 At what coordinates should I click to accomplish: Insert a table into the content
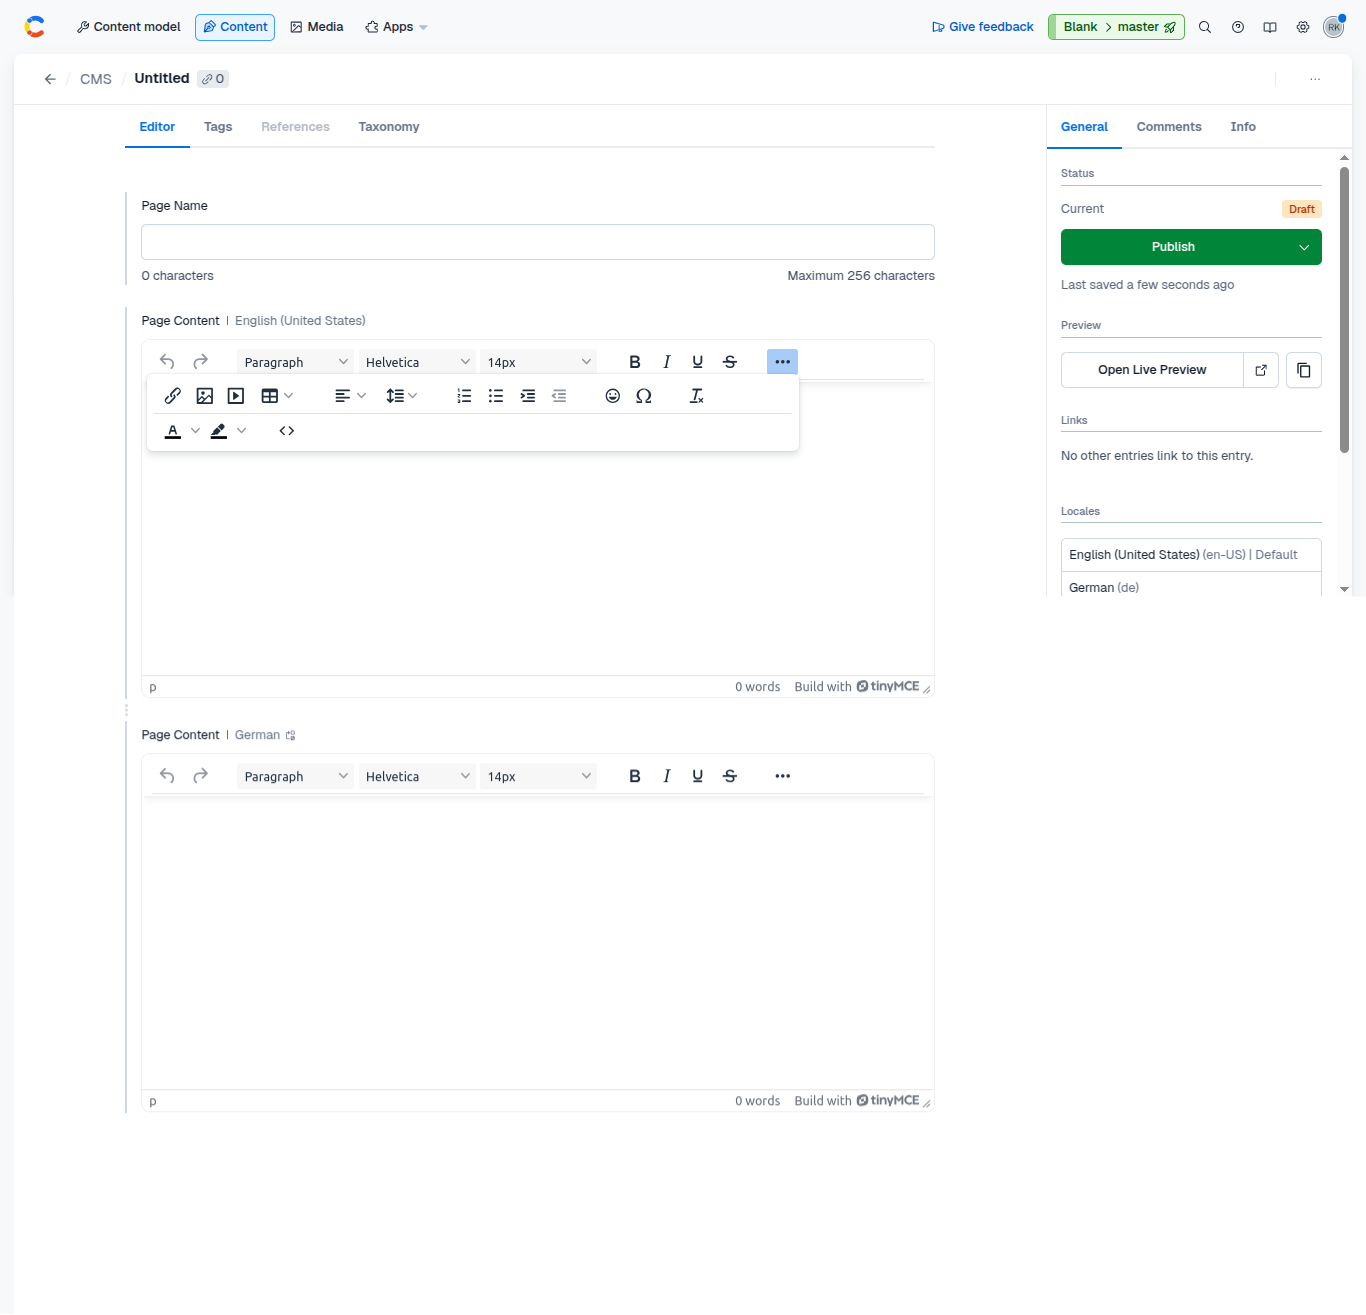coord(271,395)
